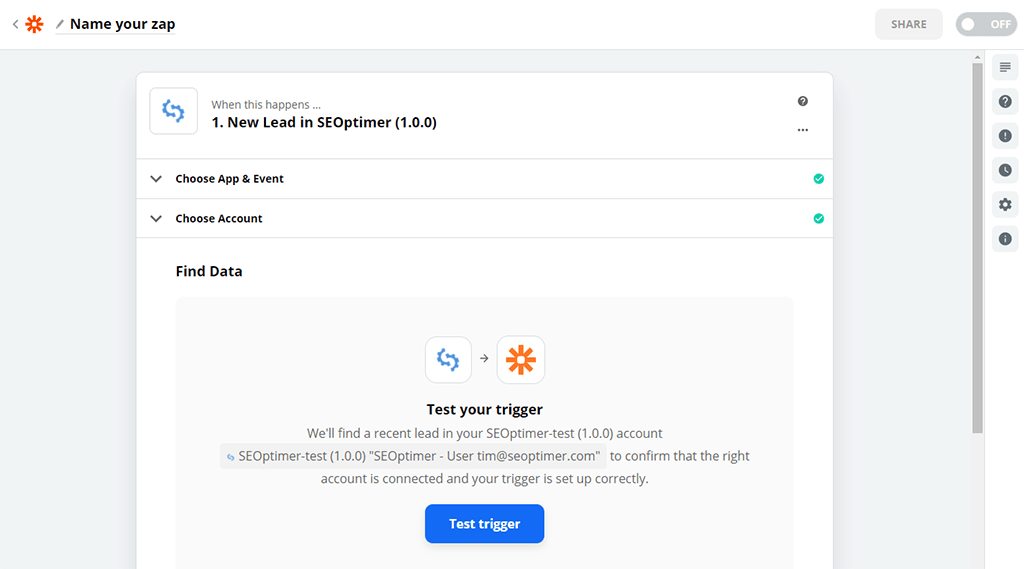Open the history clock icon in sidebar

(1005, 170)
